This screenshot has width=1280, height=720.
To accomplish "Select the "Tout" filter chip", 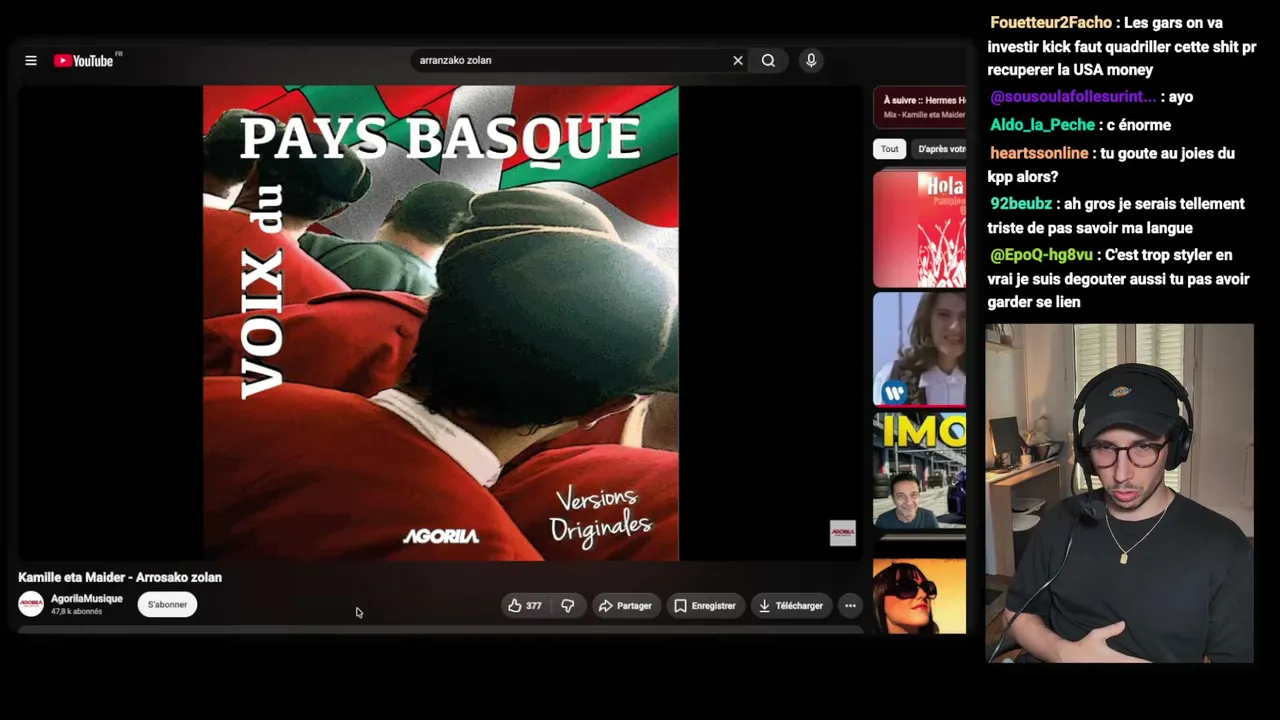I will point(889,149).
